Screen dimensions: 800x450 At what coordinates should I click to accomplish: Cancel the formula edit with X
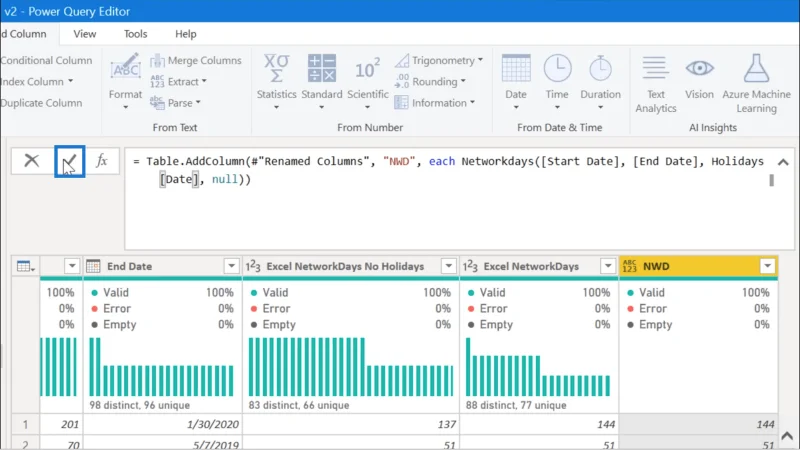tap(32, 161)
